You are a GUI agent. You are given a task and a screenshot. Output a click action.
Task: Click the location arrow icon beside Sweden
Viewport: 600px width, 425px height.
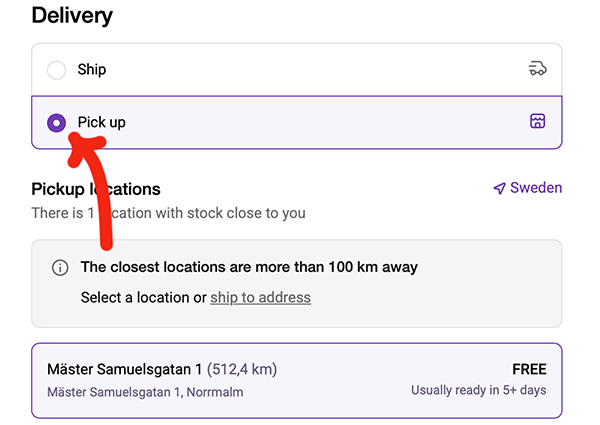pos(499,188)
